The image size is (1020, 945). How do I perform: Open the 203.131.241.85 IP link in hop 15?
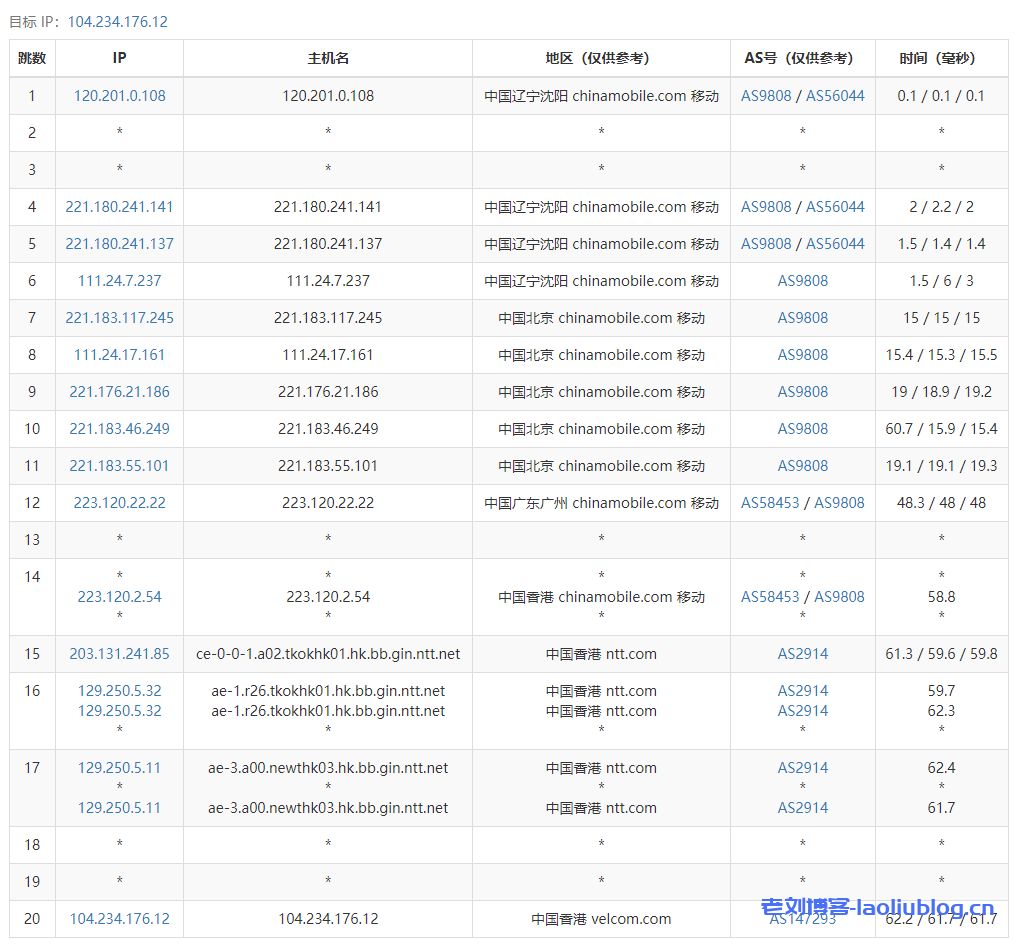point(120,654)
